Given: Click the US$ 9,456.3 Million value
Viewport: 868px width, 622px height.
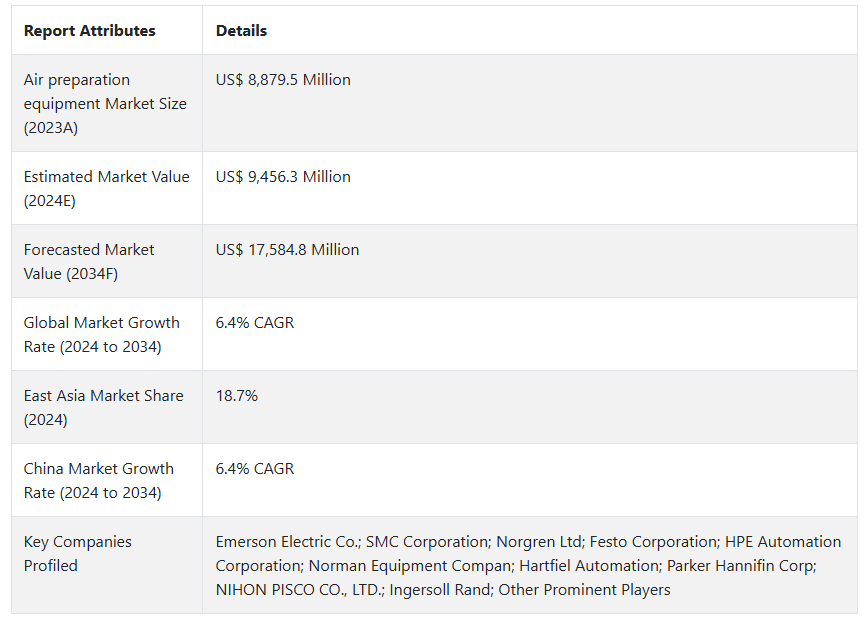Looking at the screenshot, I should 283,177.
